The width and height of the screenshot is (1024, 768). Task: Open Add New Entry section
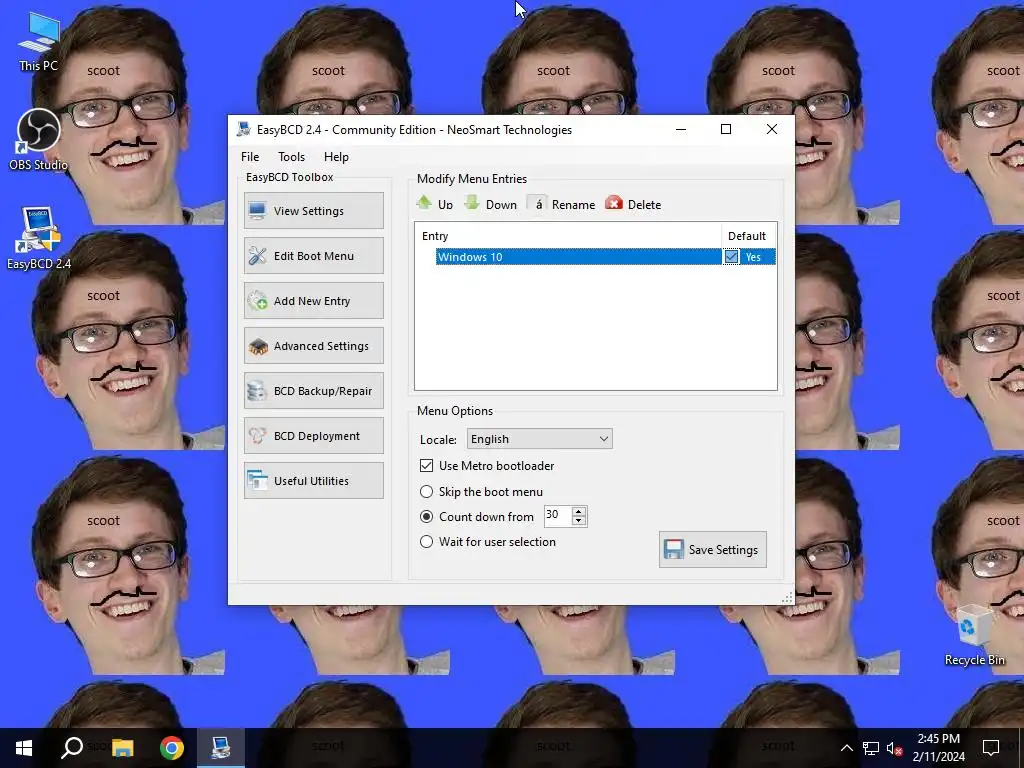coord(313,300)
